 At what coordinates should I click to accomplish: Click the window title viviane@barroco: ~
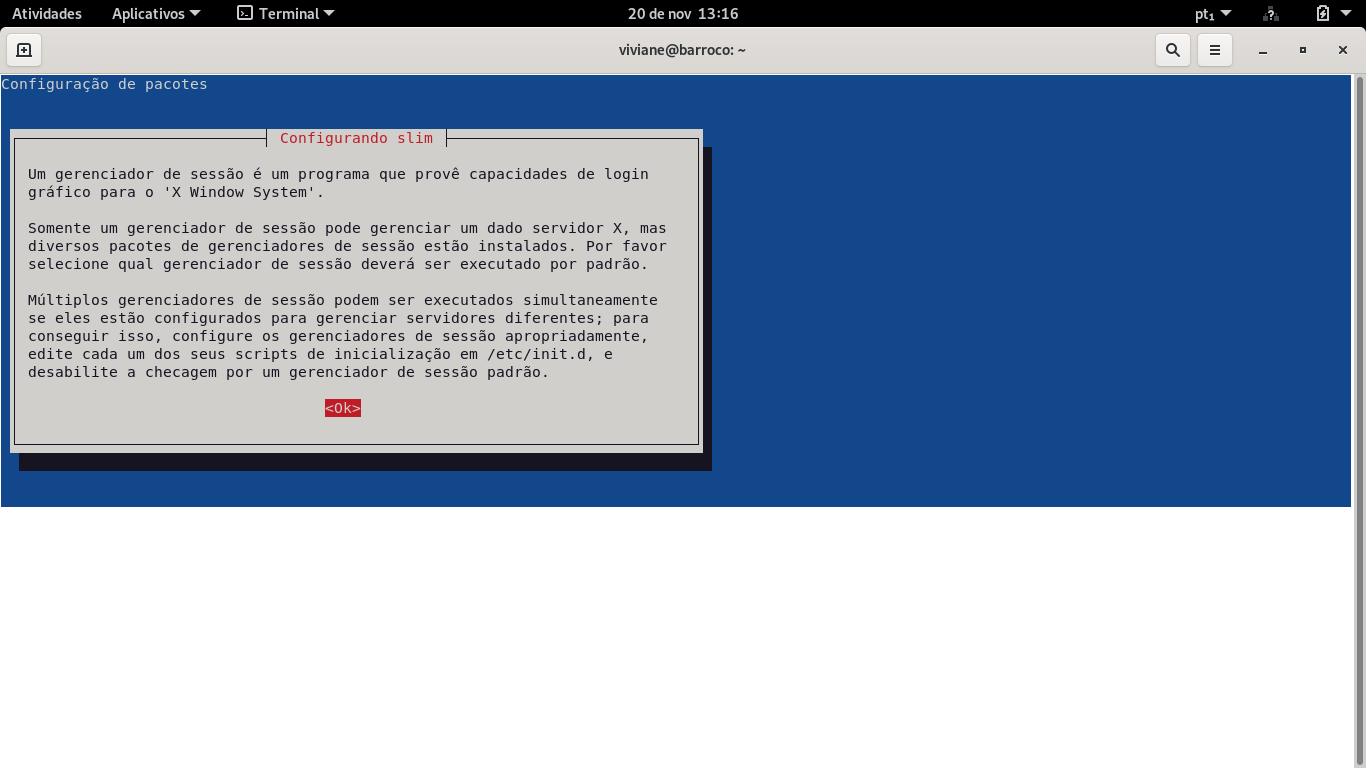(682, 50)
